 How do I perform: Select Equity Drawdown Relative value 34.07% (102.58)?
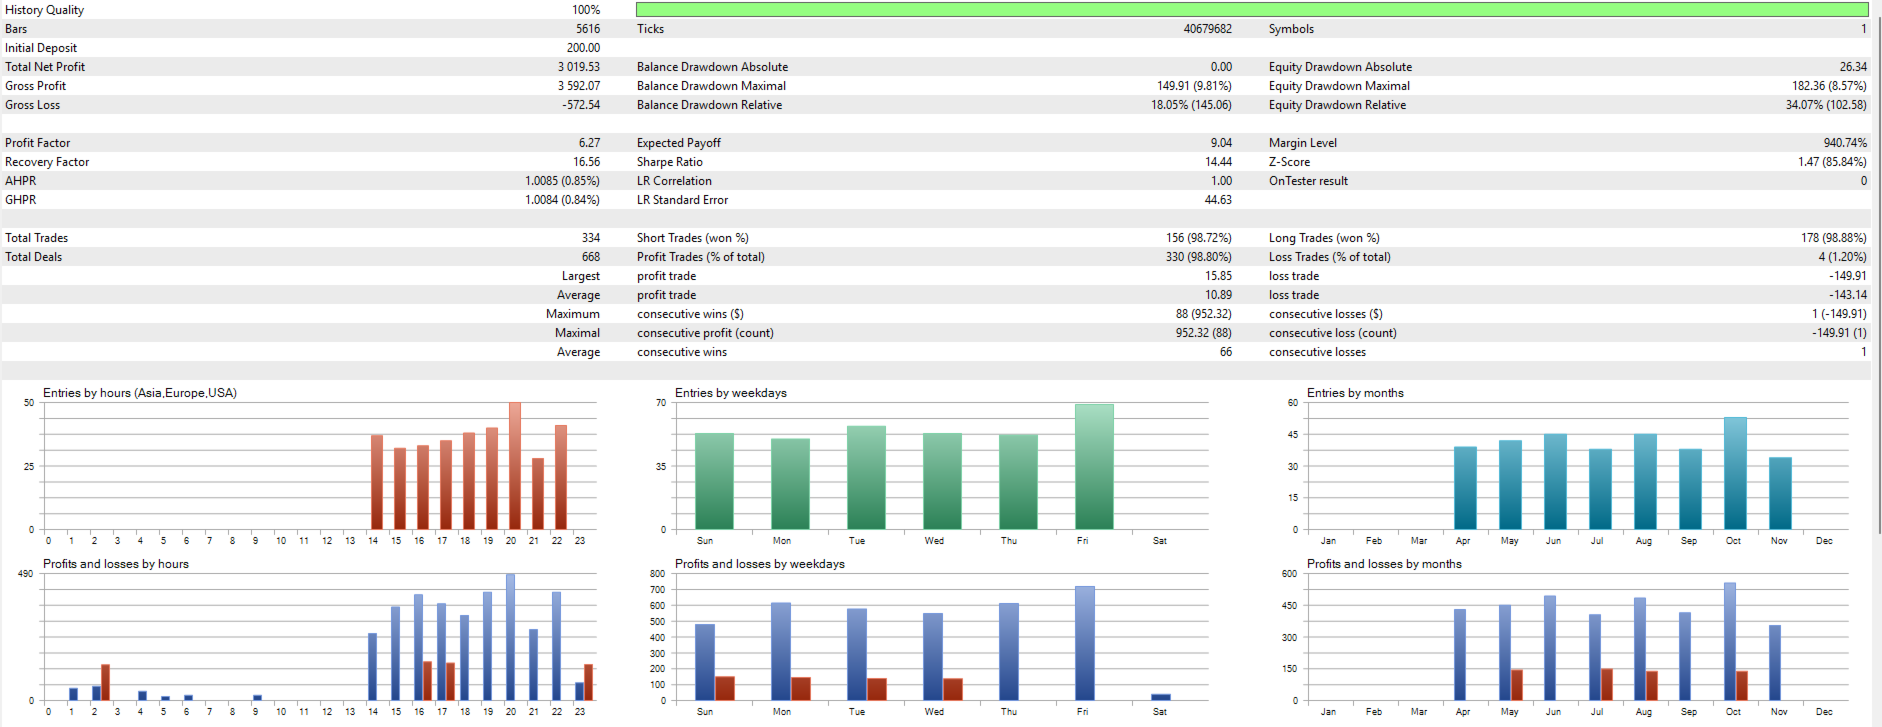1826,105
